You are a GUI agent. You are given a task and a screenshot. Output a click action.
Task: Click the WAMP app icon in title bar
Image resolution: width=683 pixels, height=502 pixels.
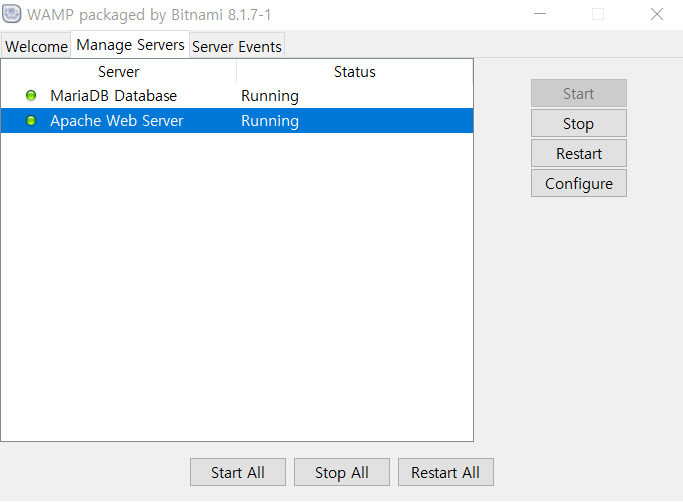pos(12,14)
